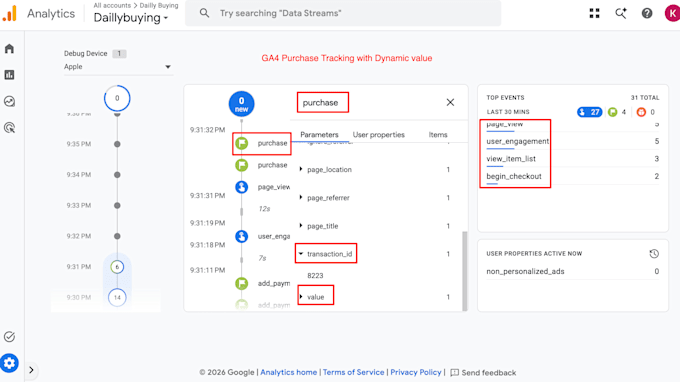Click the parameters panel scrollbar
The height and width of the screenshot is (382, 680).
pyautogui.click(x=465, y=271)
